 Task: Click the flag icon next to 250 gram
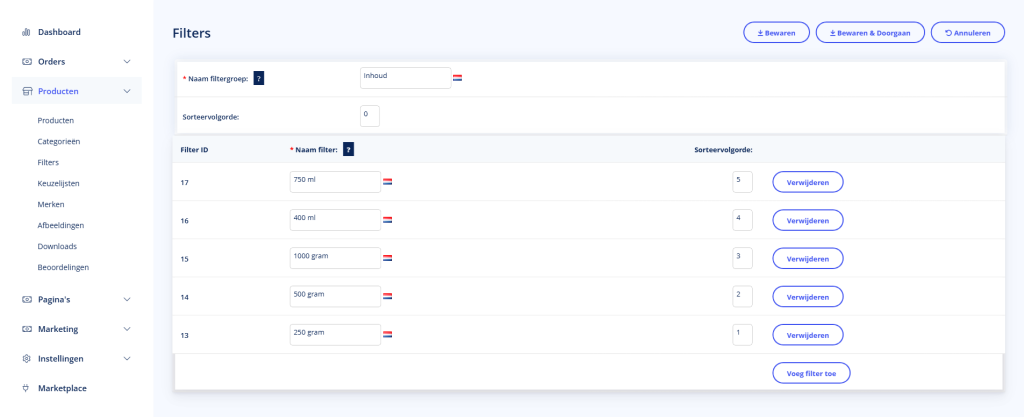[x=387, y=334]
